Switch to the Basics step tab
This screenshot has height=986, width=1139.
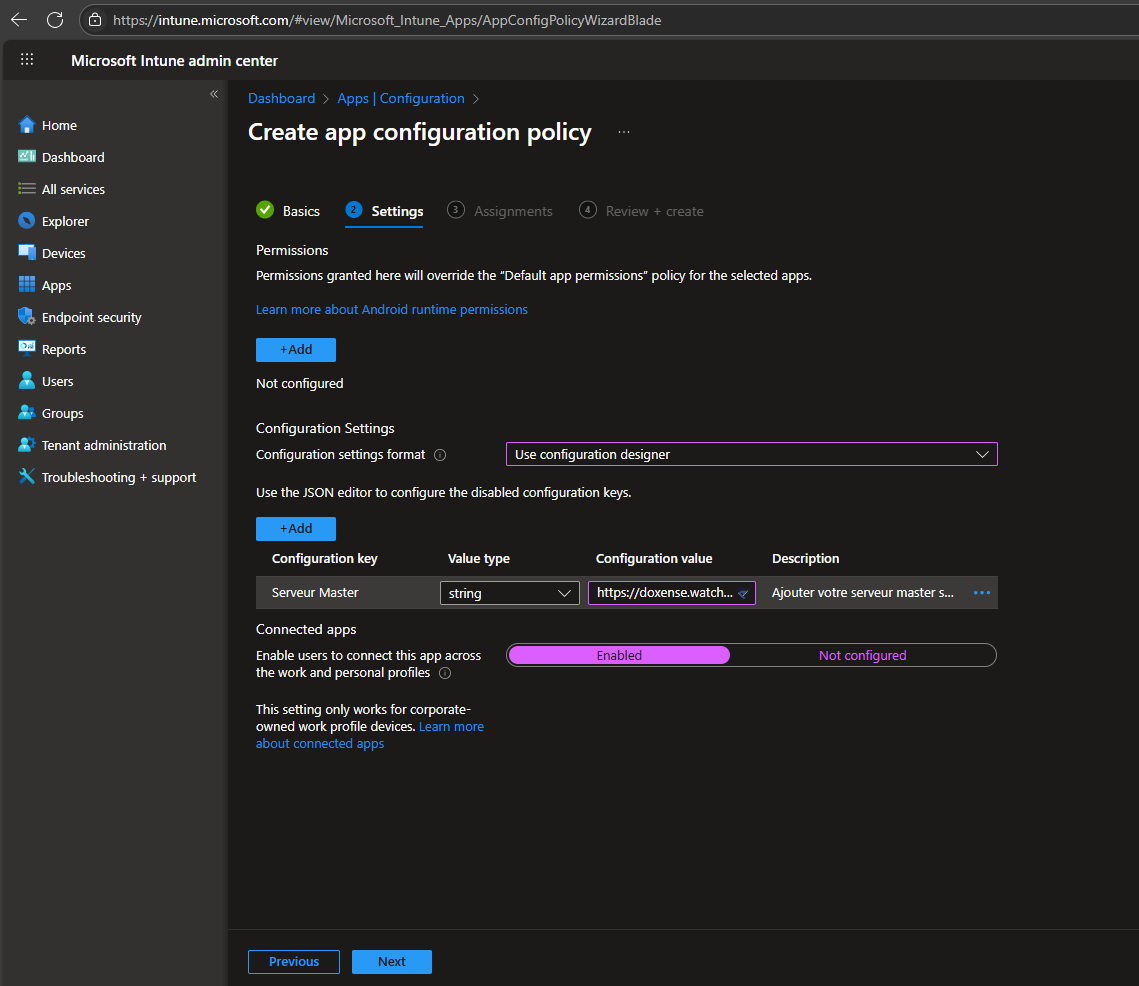[x=288, y=211]
